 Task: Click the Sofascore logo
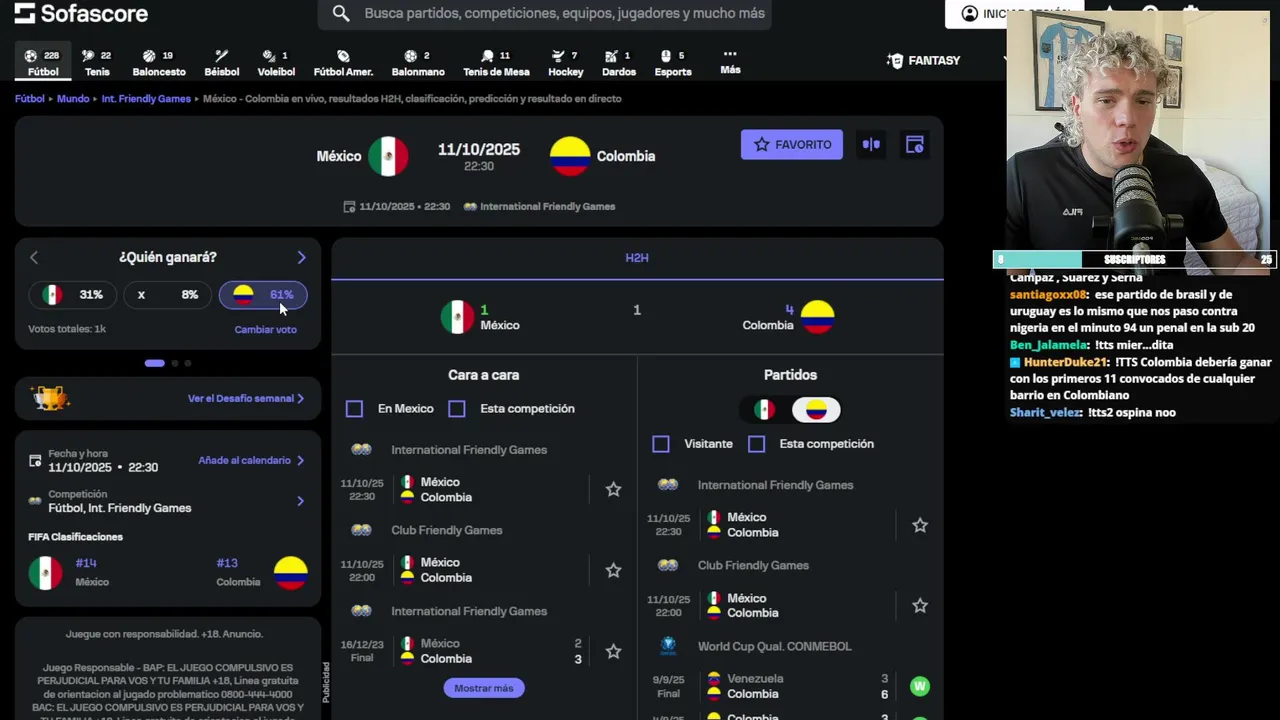[81, 13]
